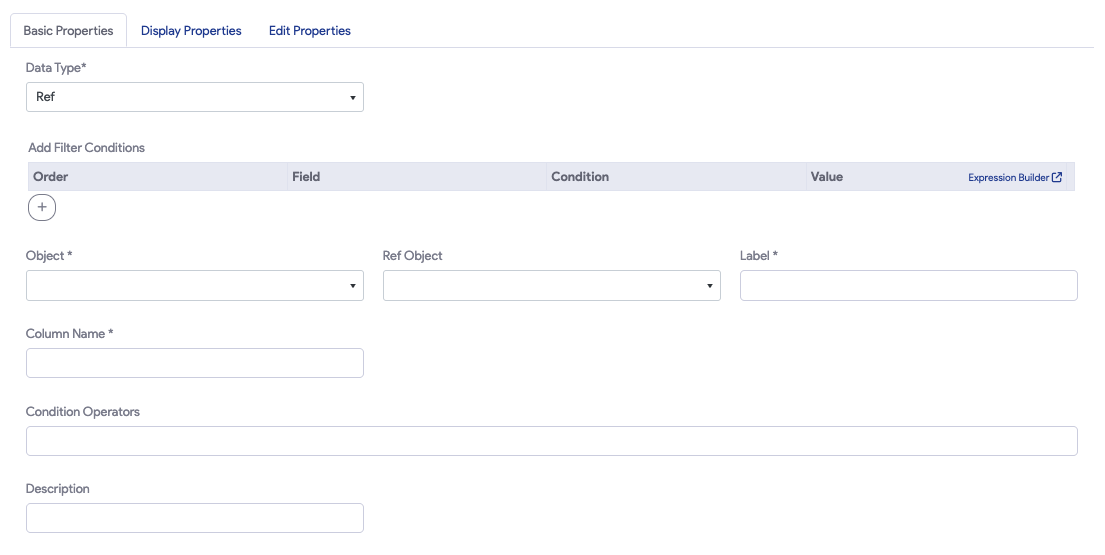Click the Description text field

[194, 518]
